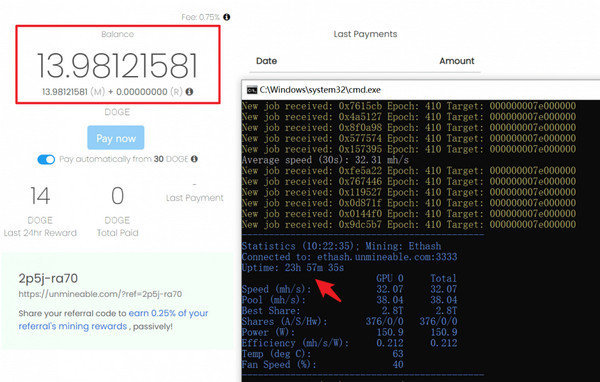Click the cmd.exe title bar
Screen dimensions: 600x382
(421, 90)
